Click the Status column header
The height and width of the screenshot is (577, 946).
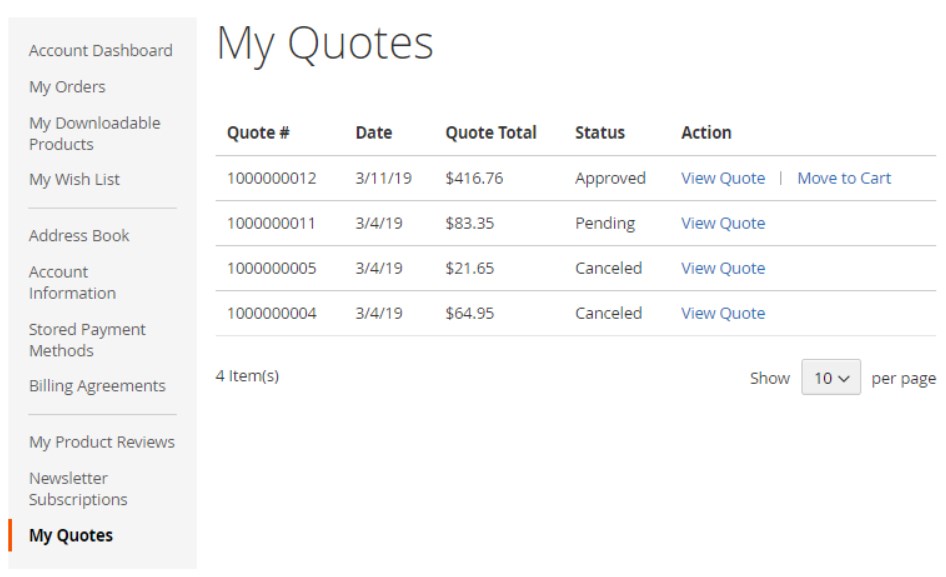(x=600, y=132)
